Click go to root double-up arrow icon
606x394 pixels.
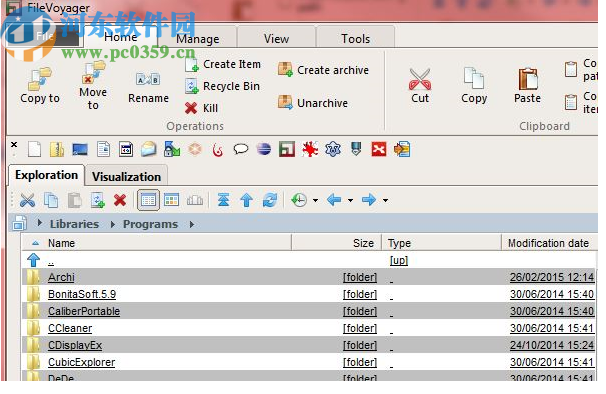(223, 200)
